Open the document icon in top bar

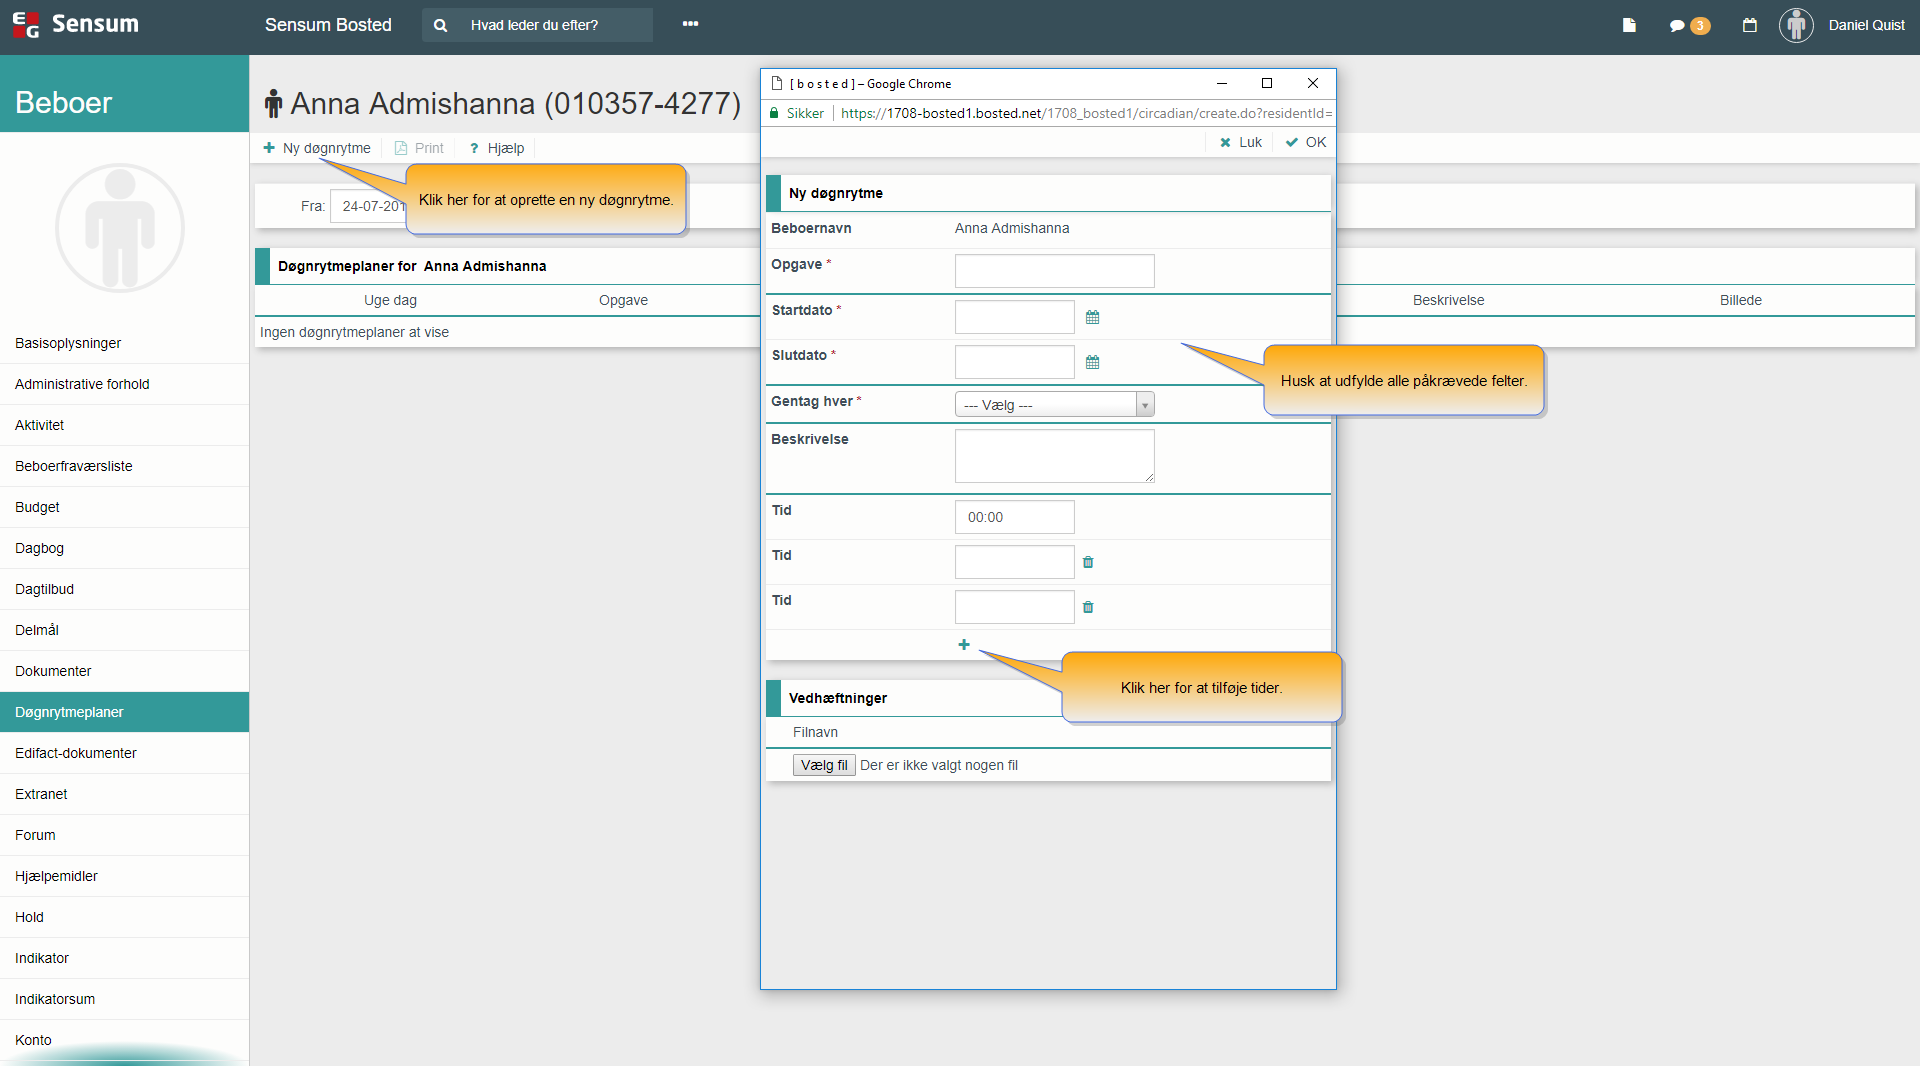1629,25
